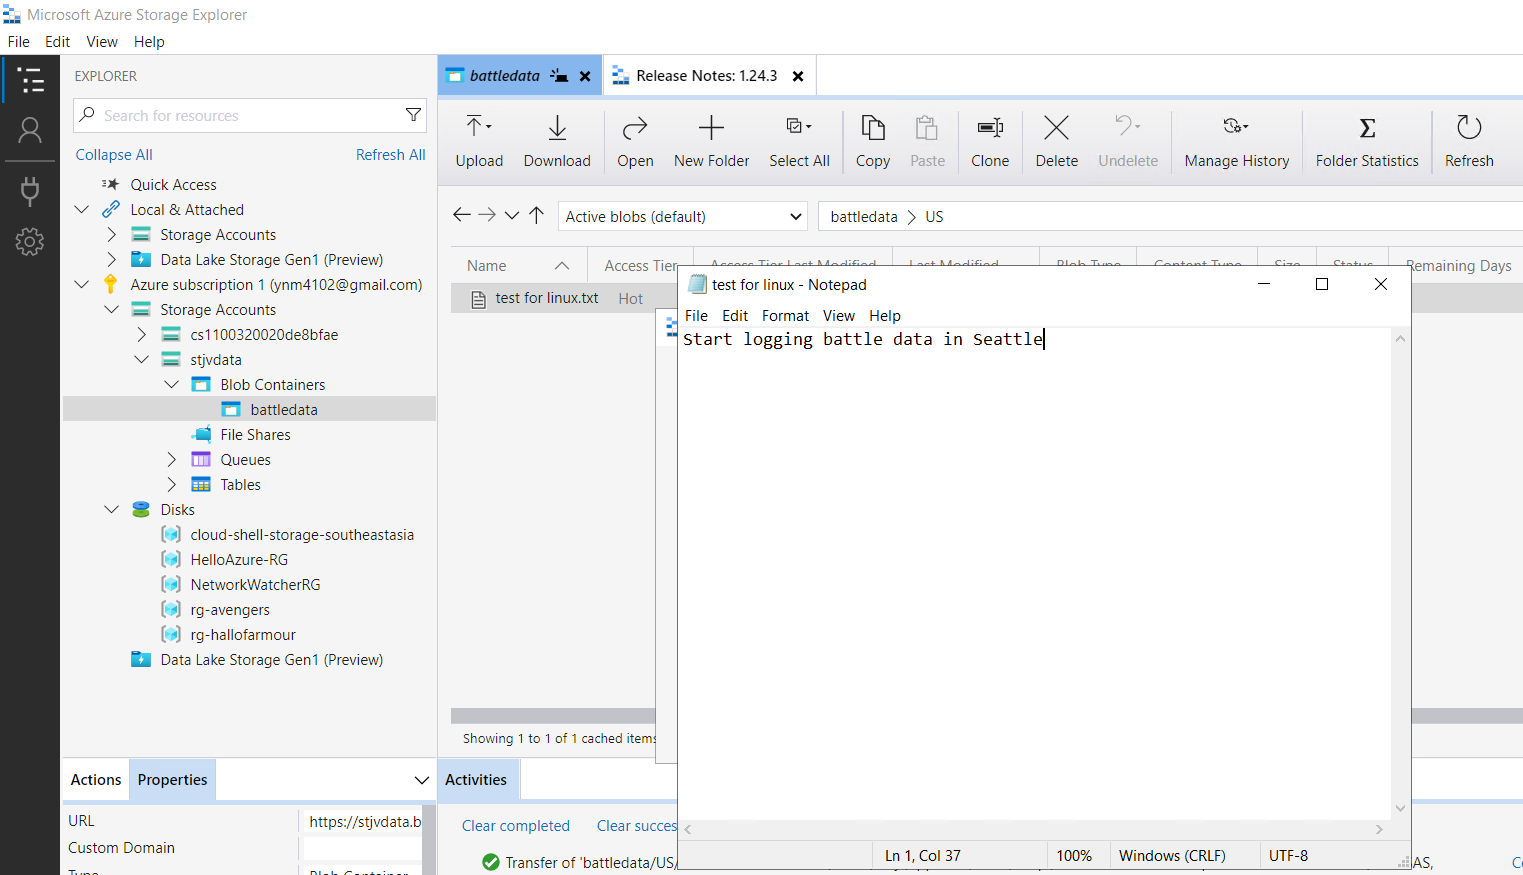
Task: Click the Paste toolbar button
Action: pyautogui.click(x=927, y=141)
